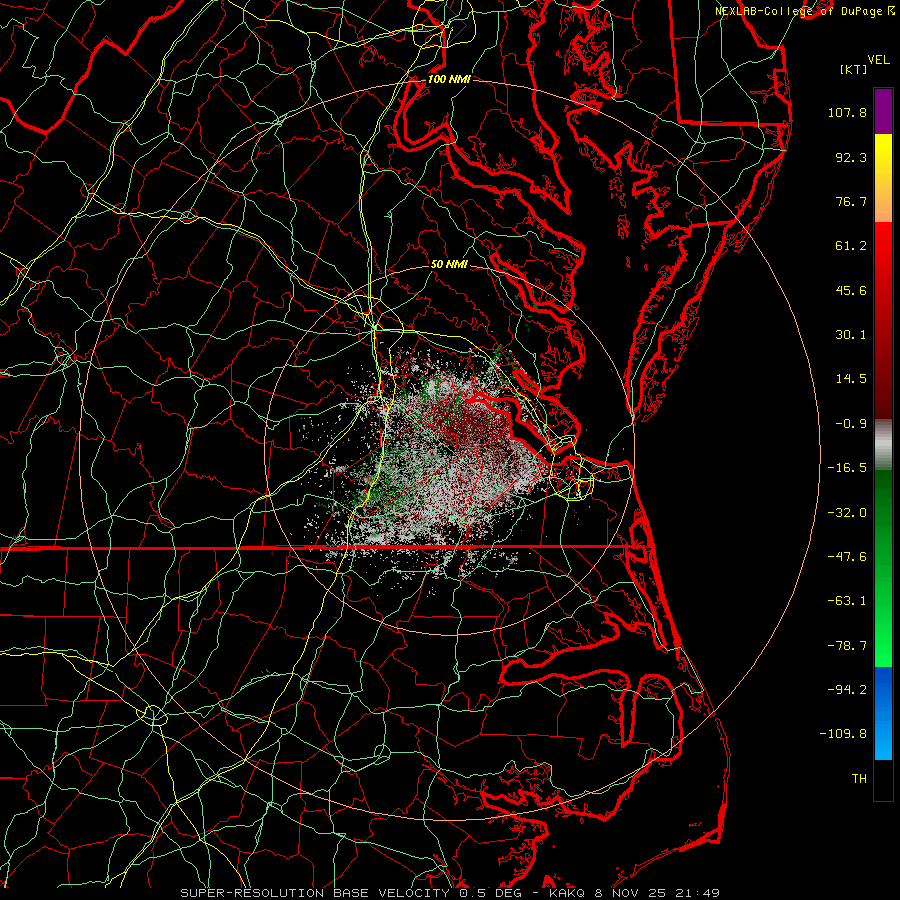900x900 pixels.
Task: Click the TH label below the scale
Action: (x=859, y=779)
